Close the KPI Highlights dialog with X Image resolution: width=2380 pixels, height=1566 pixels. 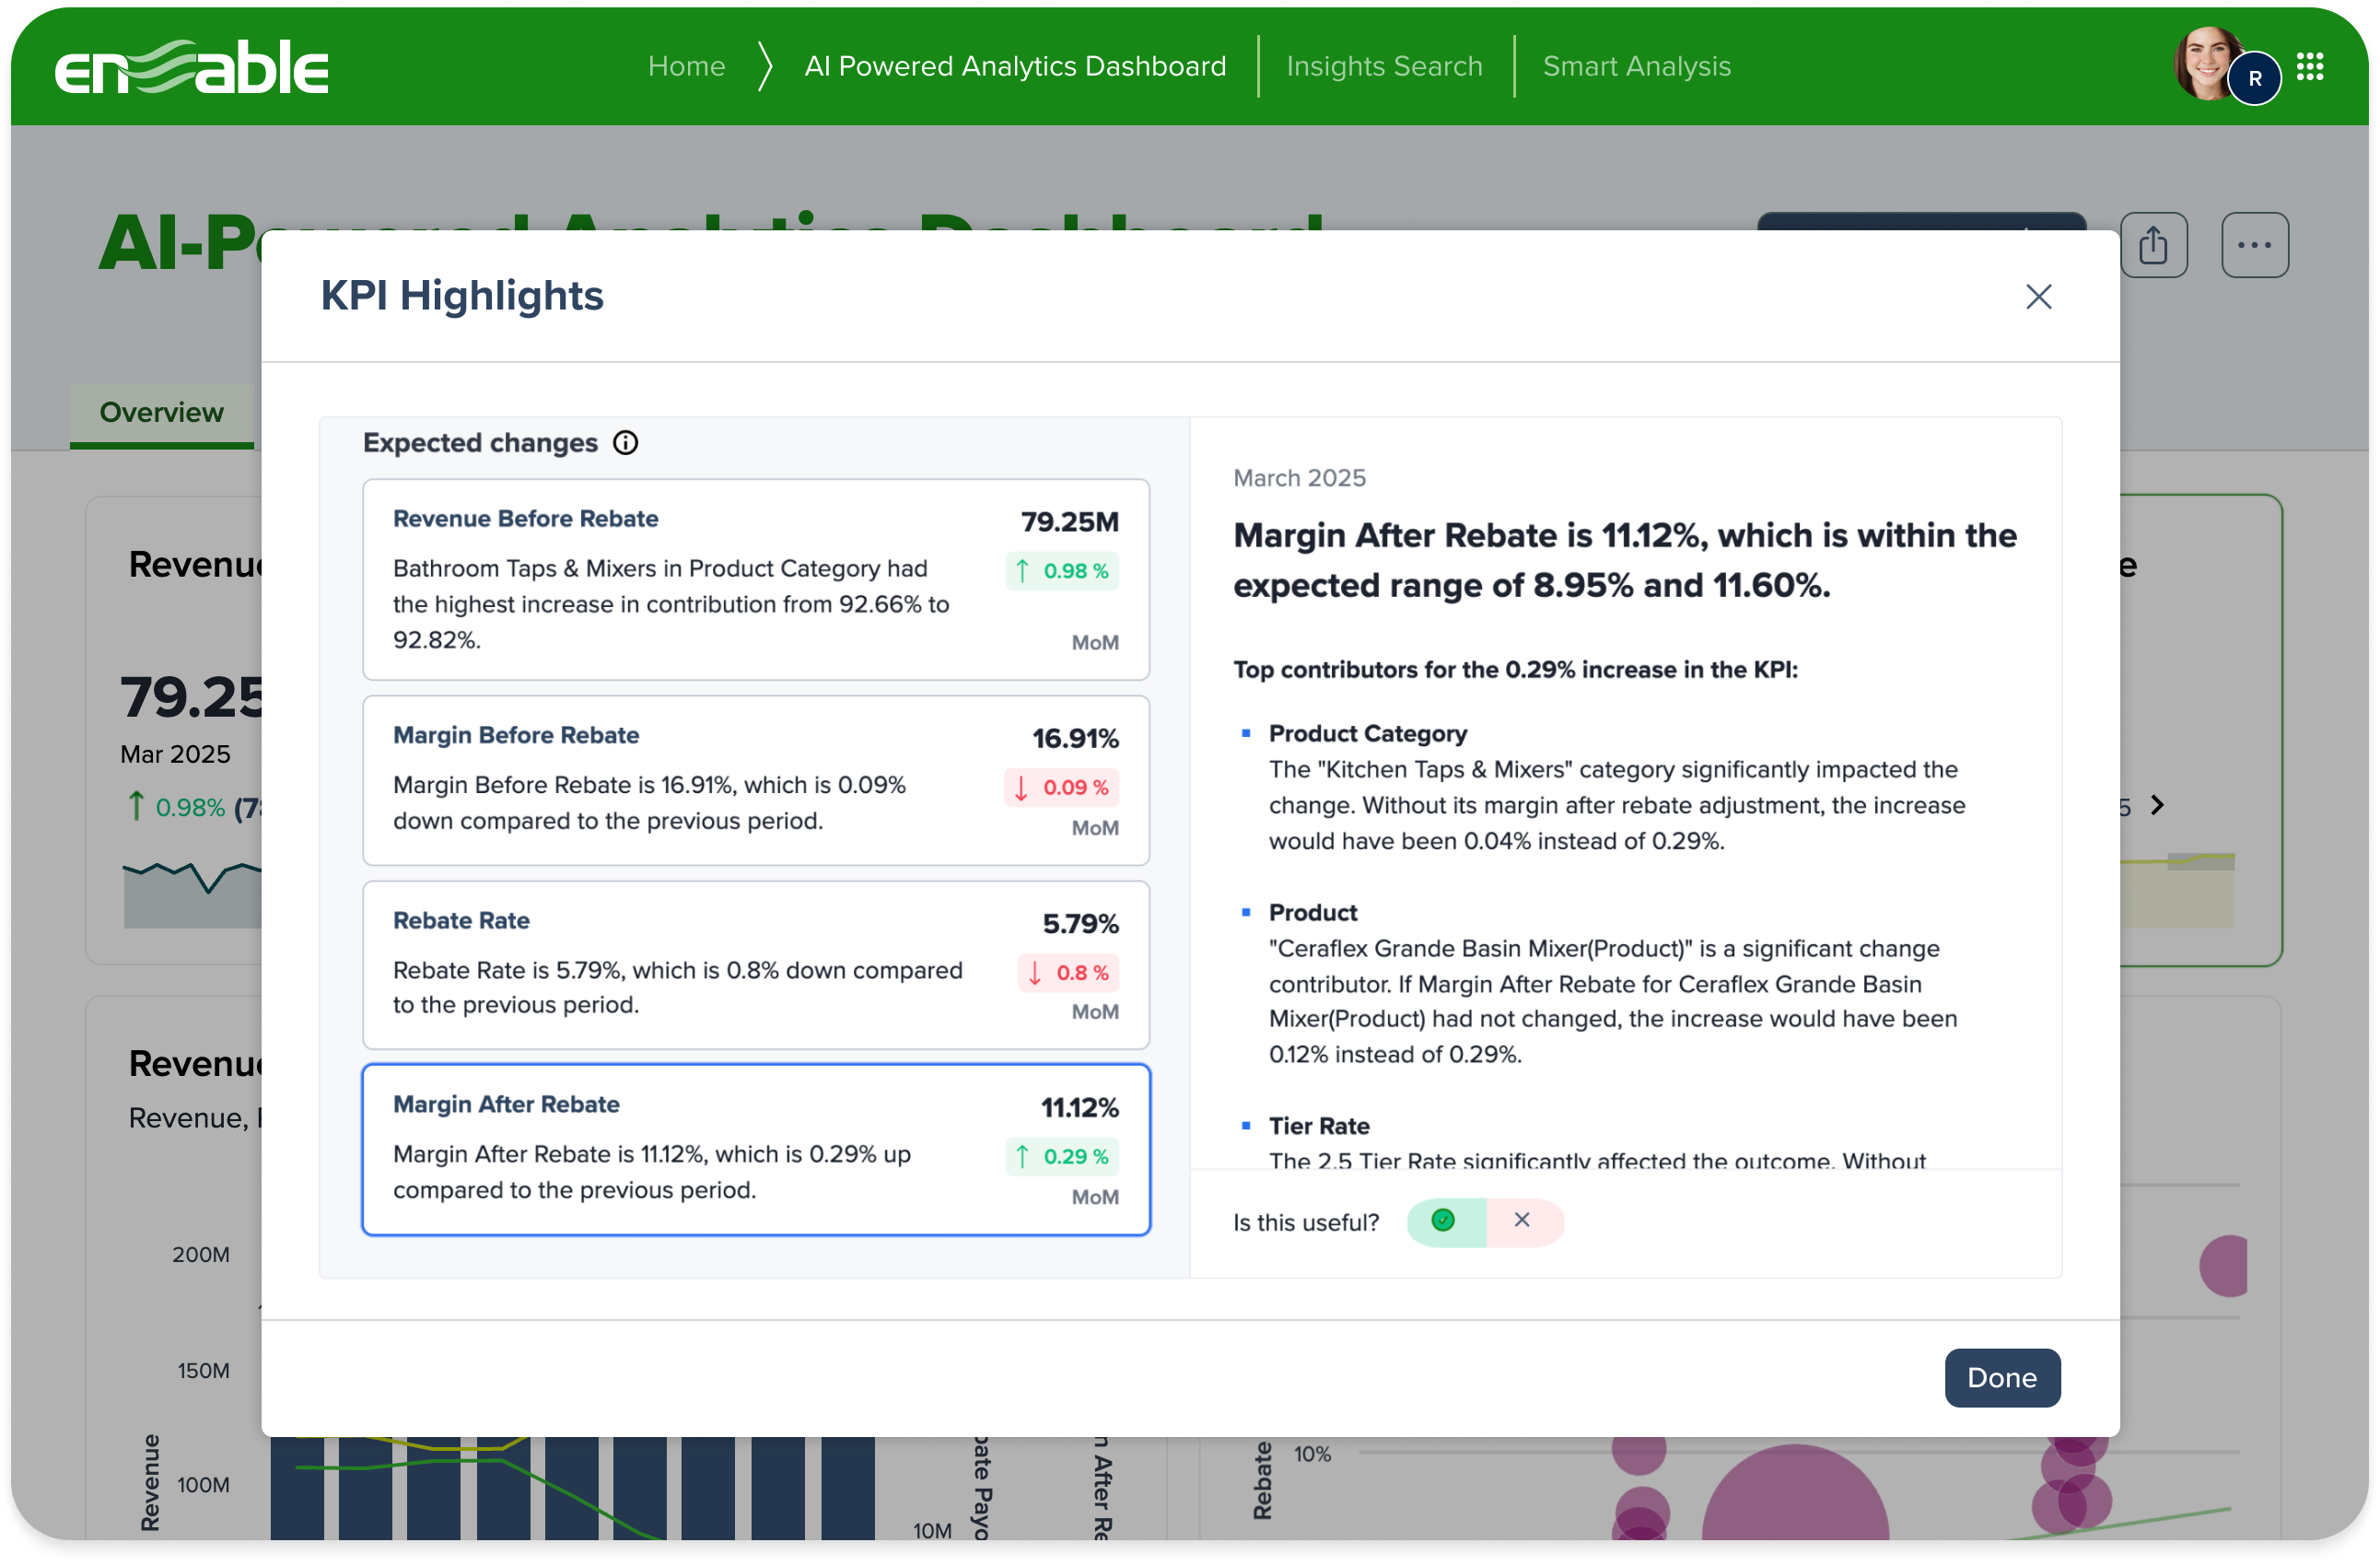2038,297
